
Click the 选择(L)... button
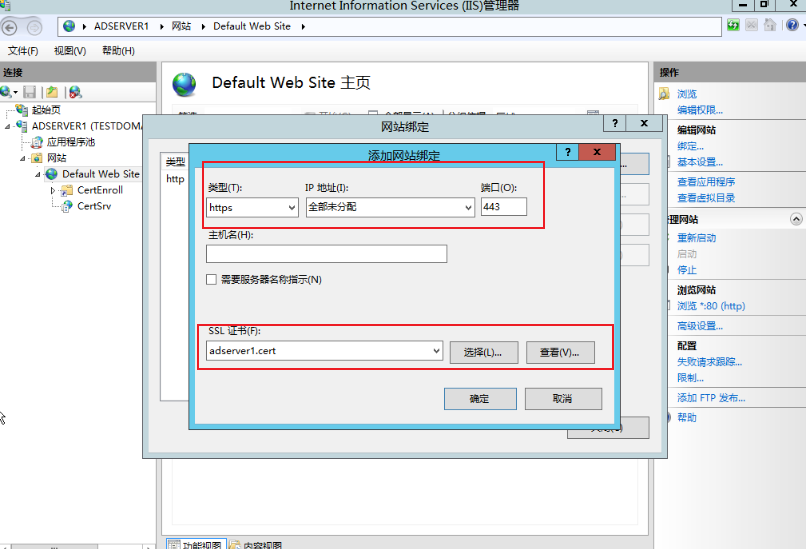tap(484, 353)
